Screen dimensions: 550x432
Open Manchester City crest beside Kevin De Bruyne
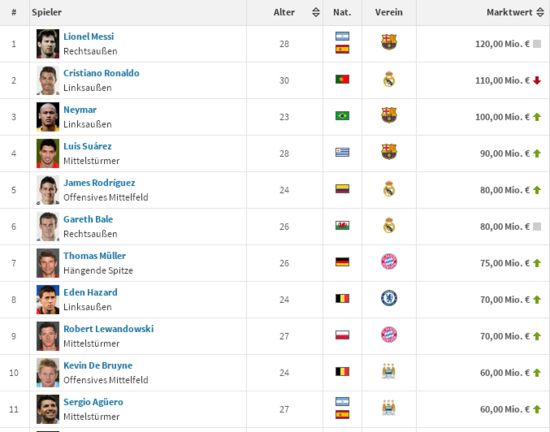click(389, 371)
